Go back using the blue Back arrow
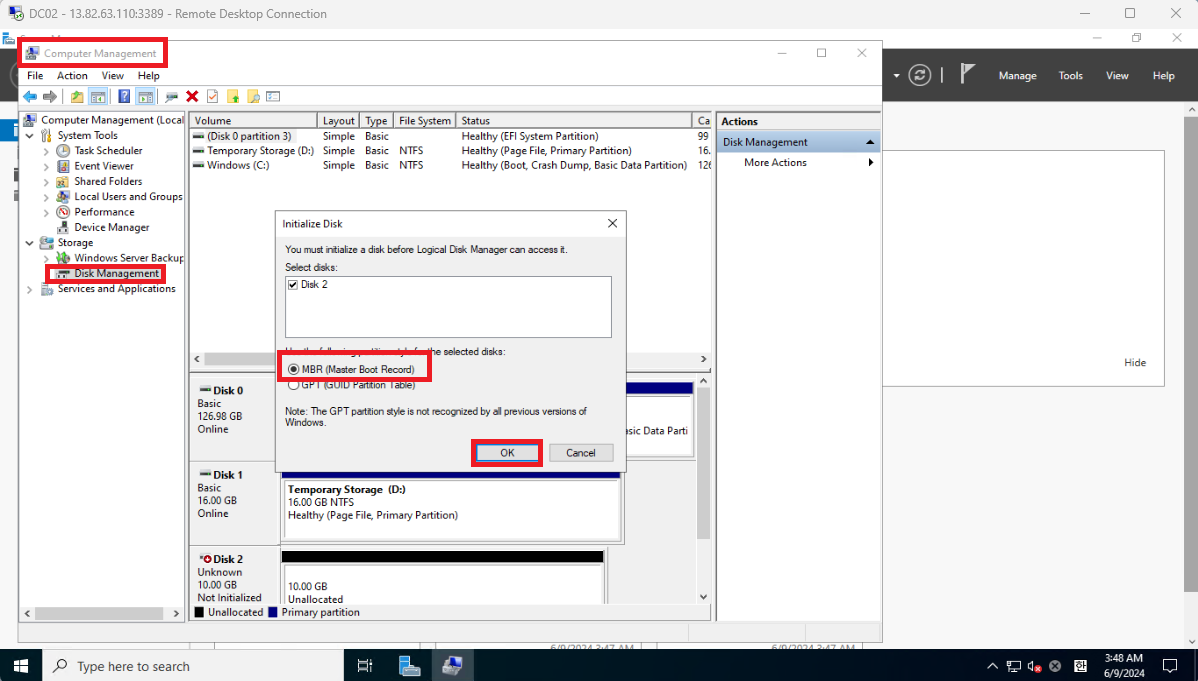This screenshot has width=1198, height=681. 30,96
